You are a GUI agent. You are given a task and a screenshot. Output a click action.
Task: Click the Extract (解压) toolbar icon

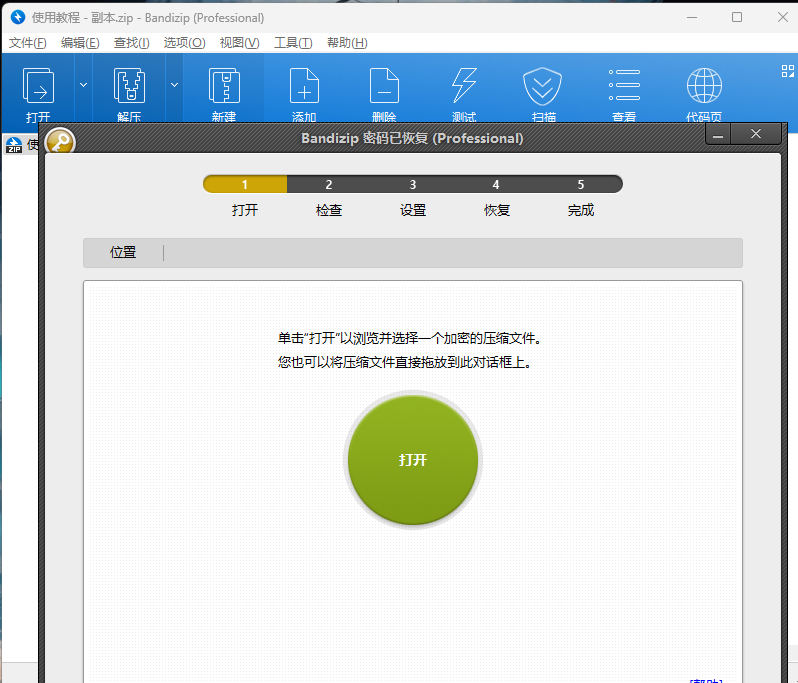tap(129, 86)
